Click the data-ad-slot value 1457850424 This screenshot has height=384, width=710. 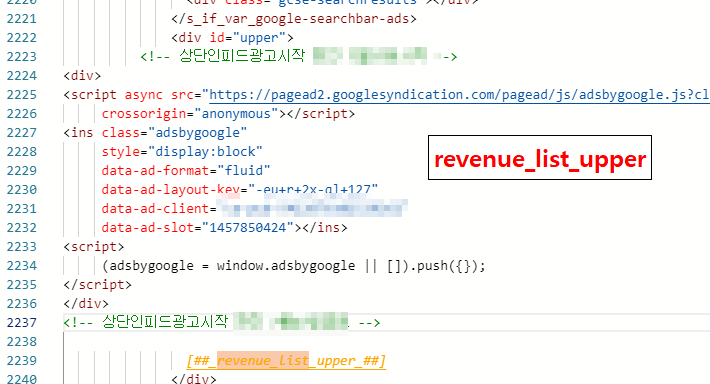pyautogui.click(x=248, y=227)
